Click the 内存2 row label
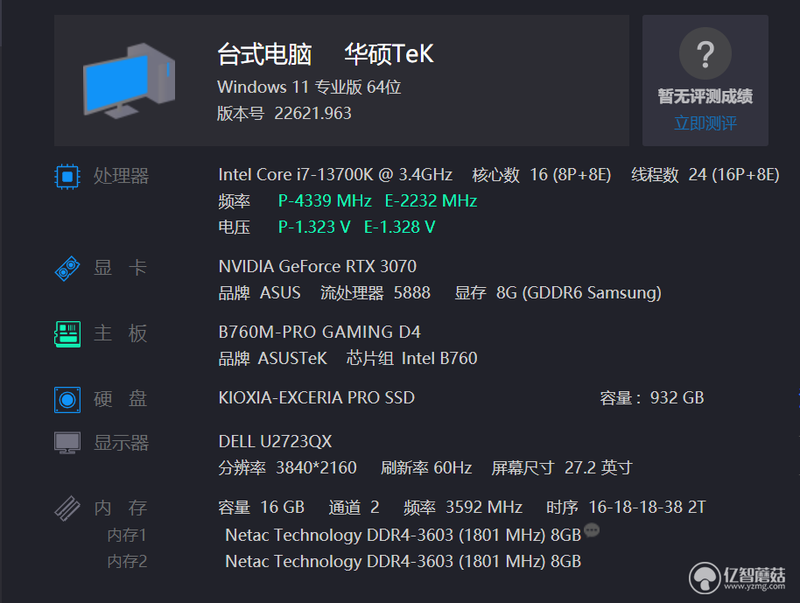 pos(127,562)
